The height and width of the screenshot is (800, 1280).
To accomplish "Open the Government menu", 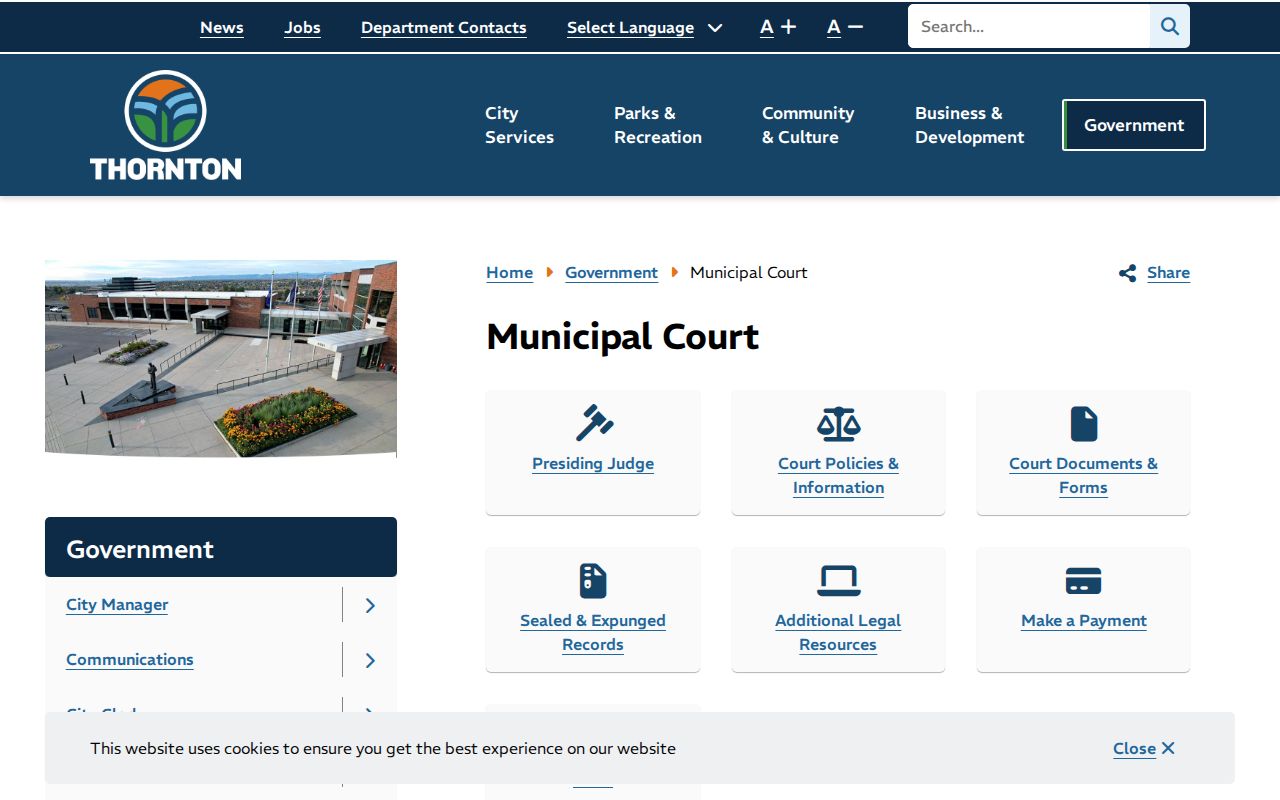I will click(x=1134, y=125).
